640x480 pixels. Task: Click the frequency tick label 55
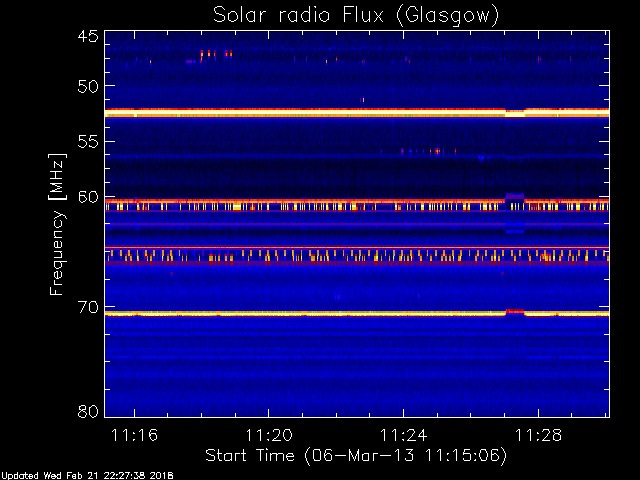pyautogui.click(x=88, y=142)
